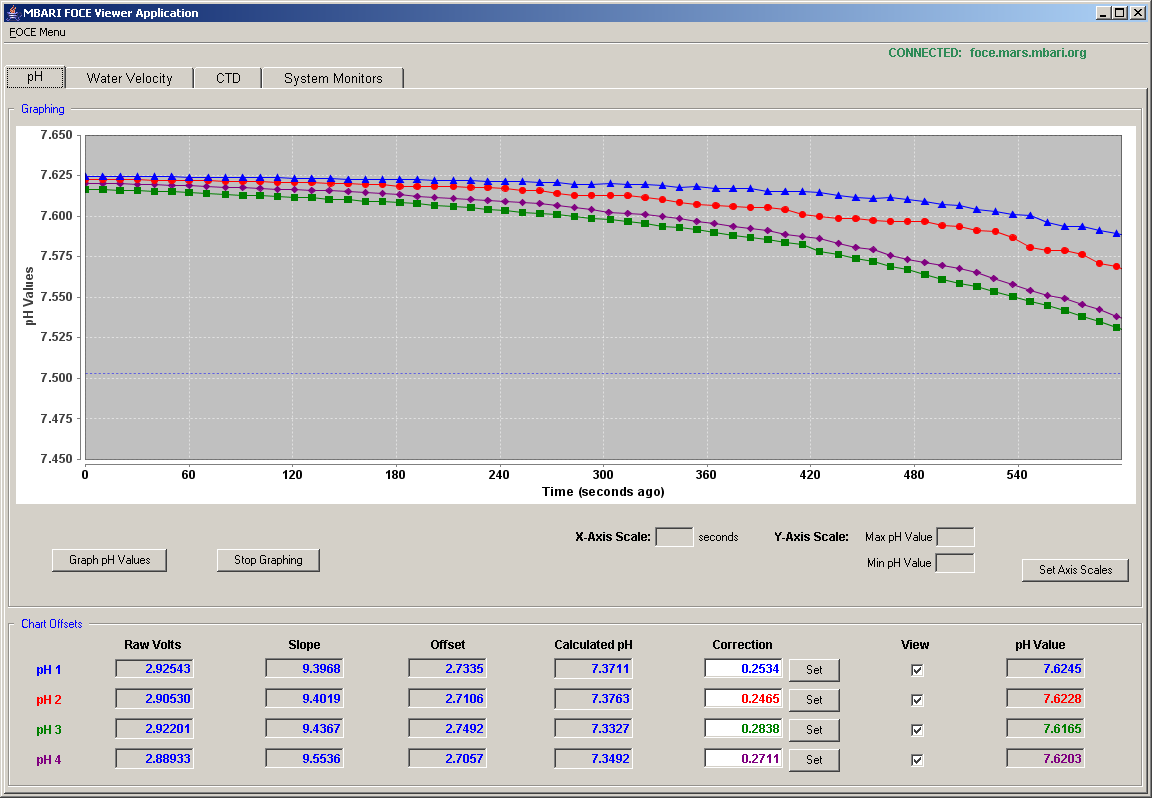Toggle the pH 2 View checkbox

(x=917, y=700)
